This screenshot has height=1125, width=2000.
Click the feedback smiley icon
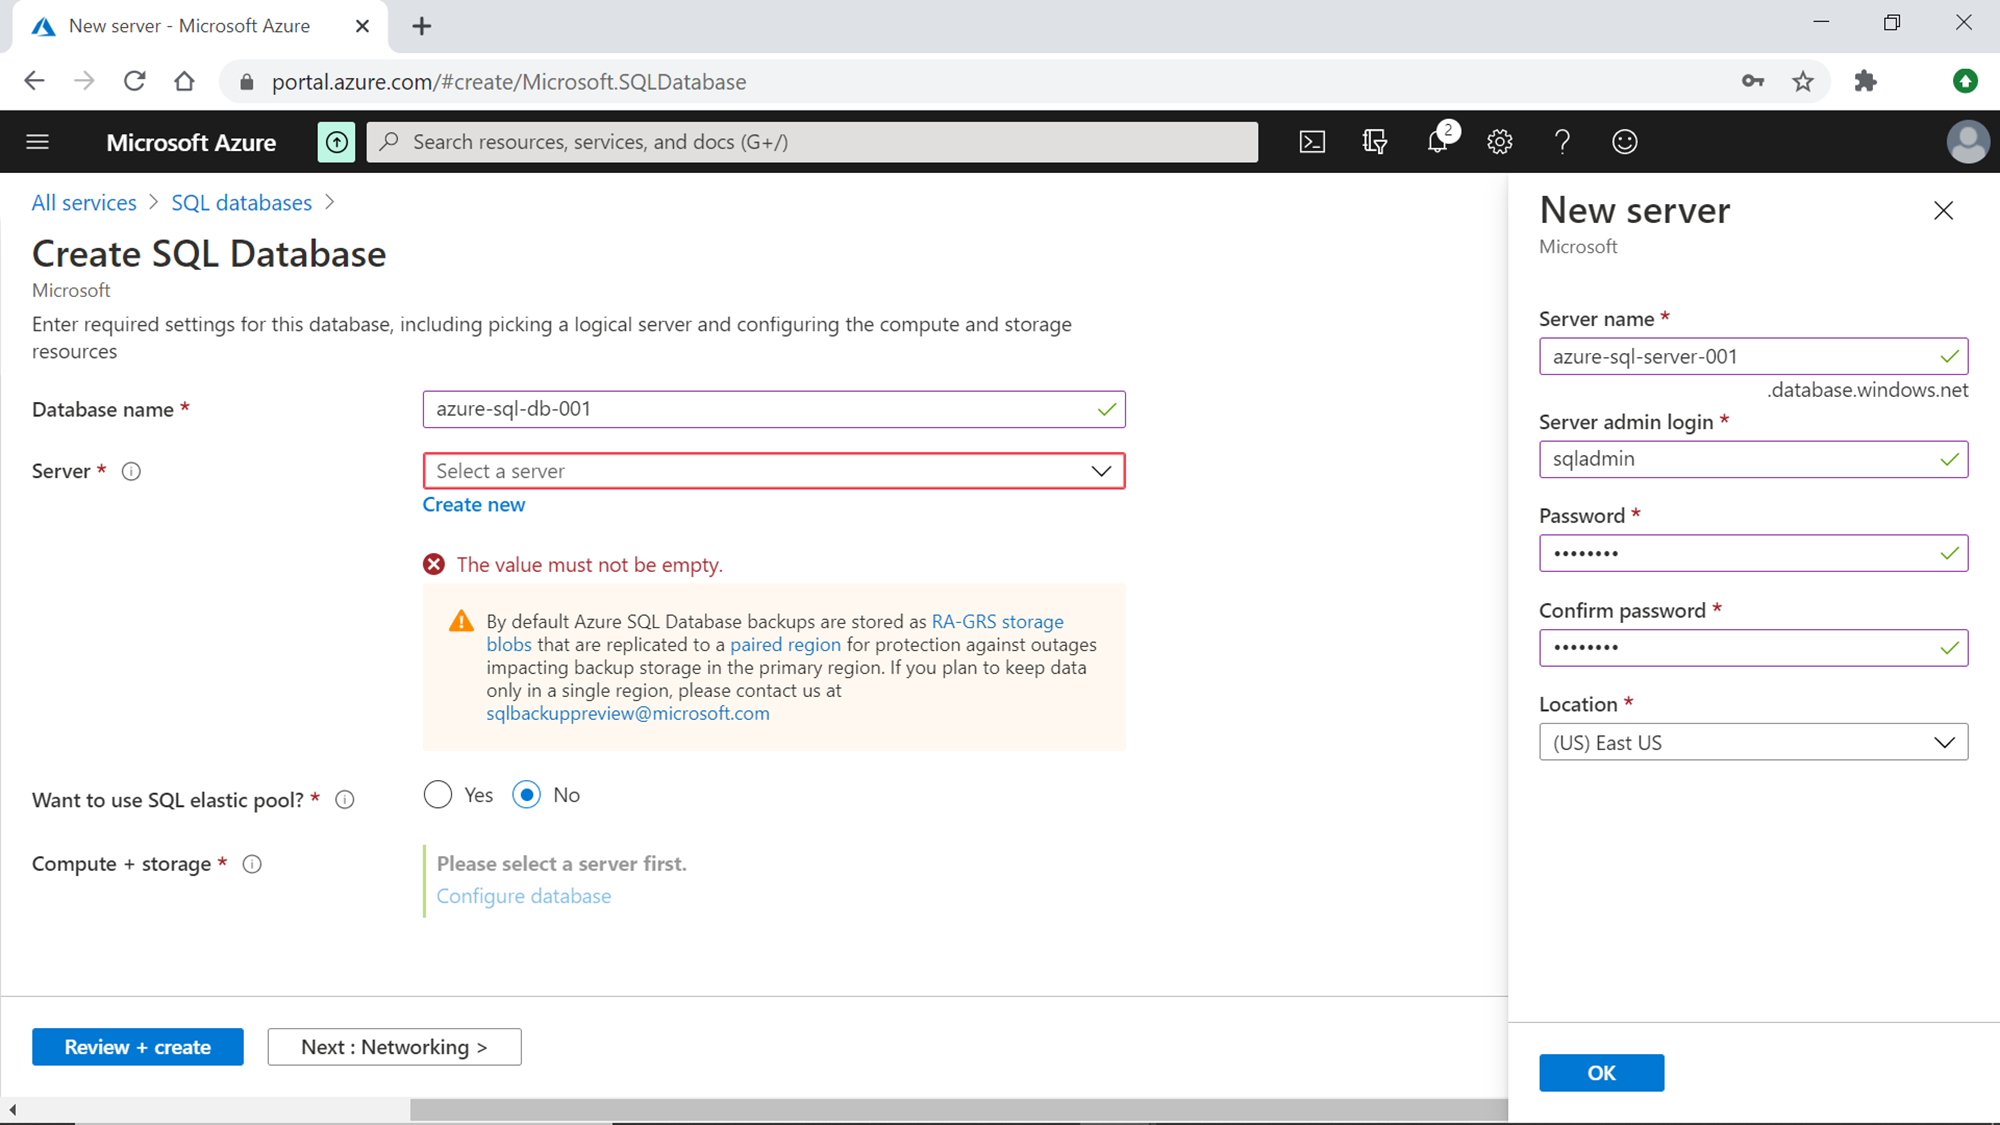pos(1624,142)
